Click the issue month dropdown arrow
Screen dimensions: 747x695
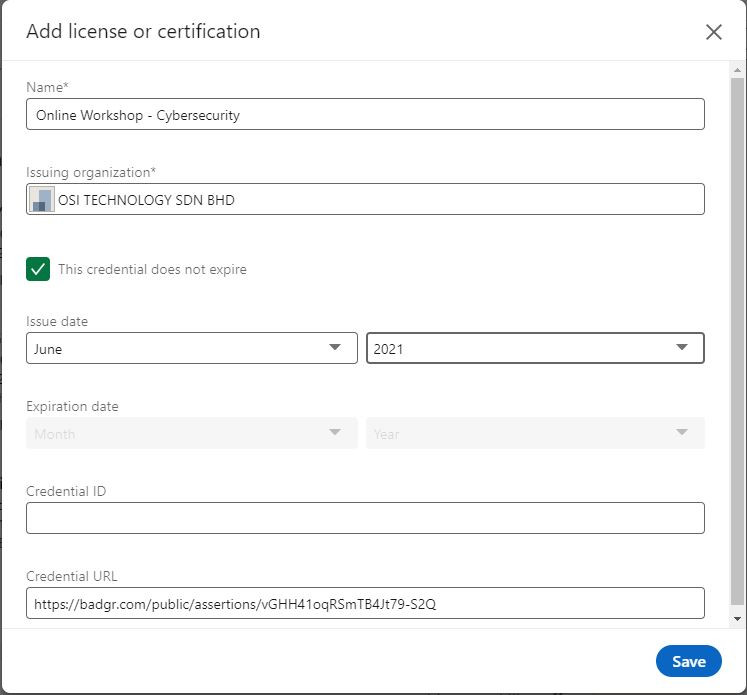click(x=335, y=347)
